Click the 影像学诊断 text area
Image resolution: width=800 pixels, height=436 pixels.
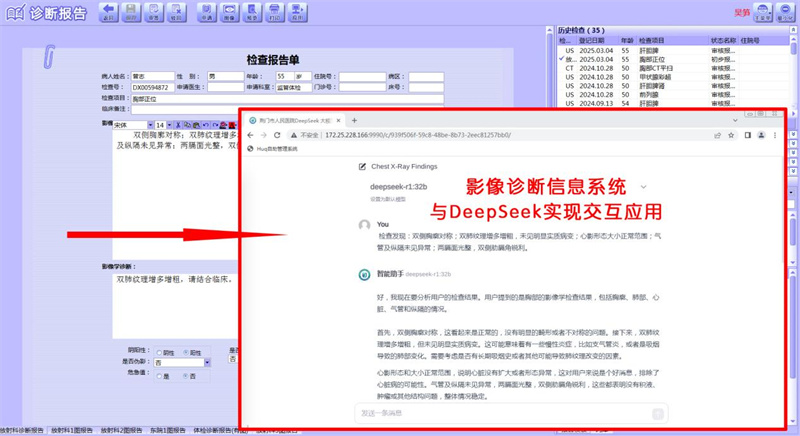coord(176,306)
